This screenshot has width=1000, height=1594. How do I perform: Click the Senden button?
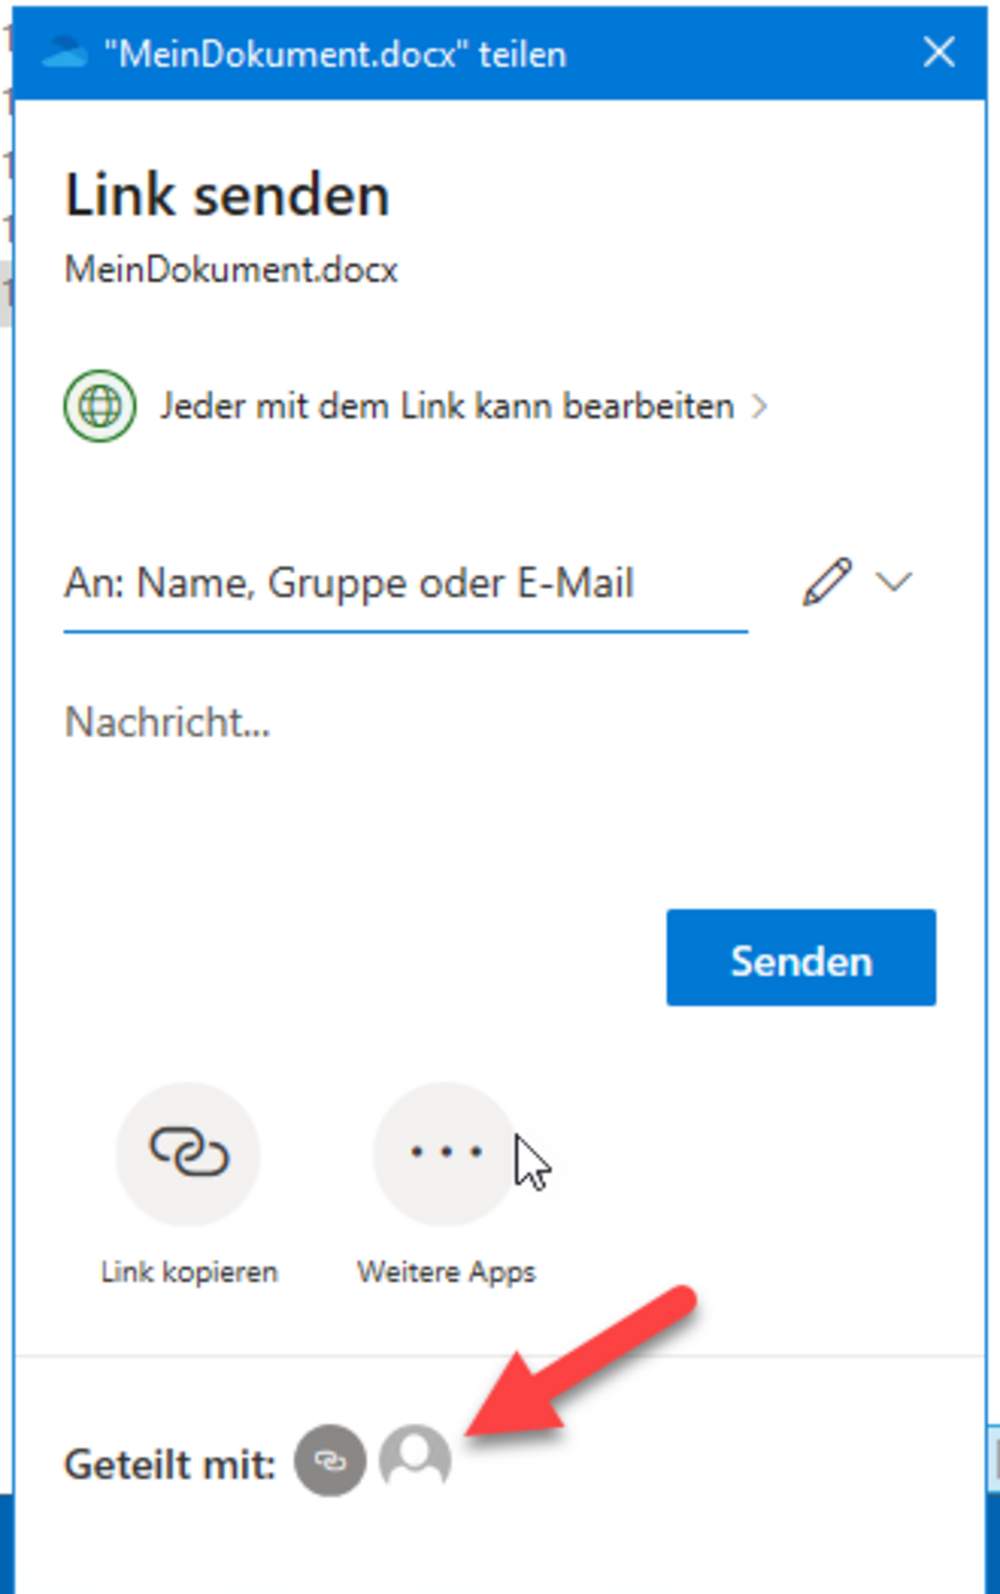coord(801,958)
